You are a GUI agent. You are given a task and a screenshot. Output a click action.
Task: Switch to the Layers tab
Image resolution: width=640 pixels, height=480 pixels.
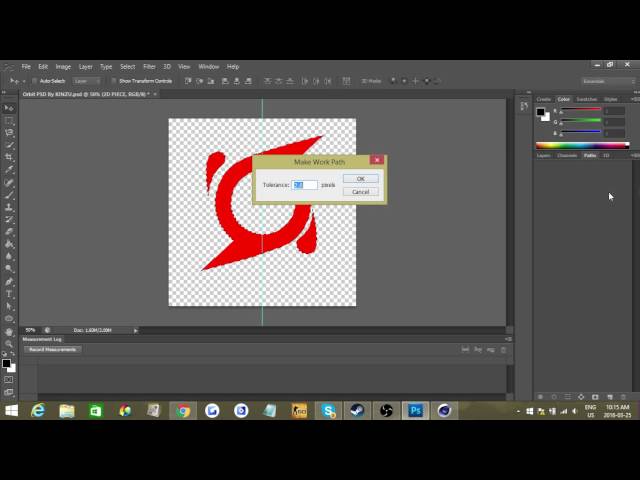click(543, 156)
